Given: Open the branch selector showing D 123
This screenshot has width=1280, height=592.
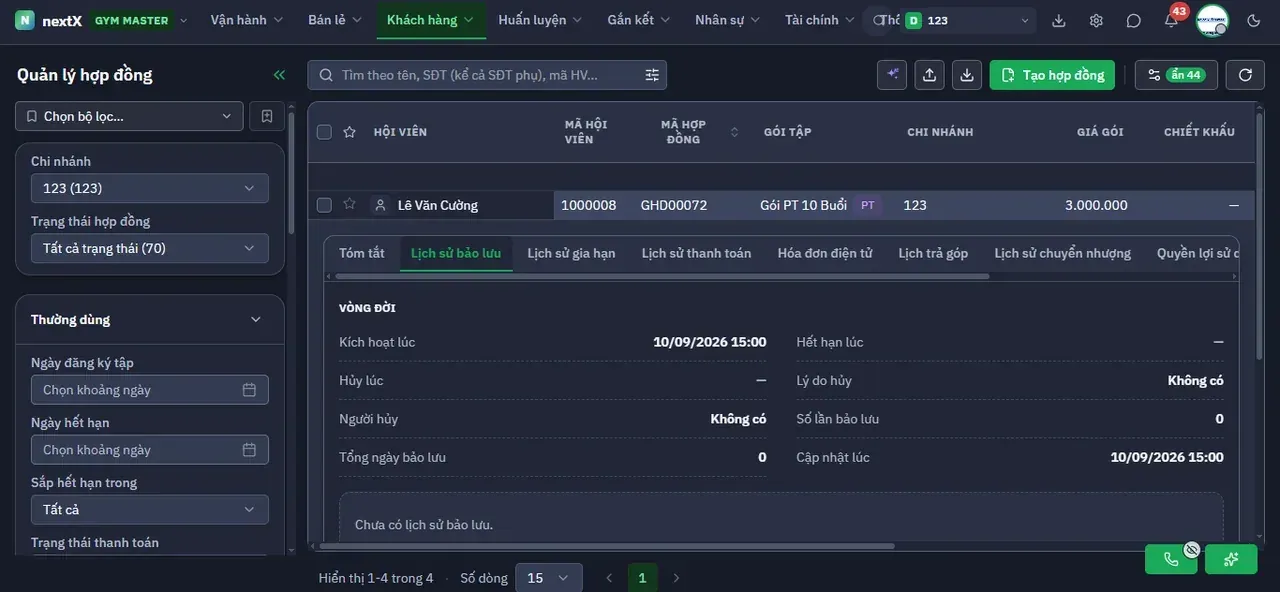Looking at the screenshot, I should click(968, 20).
